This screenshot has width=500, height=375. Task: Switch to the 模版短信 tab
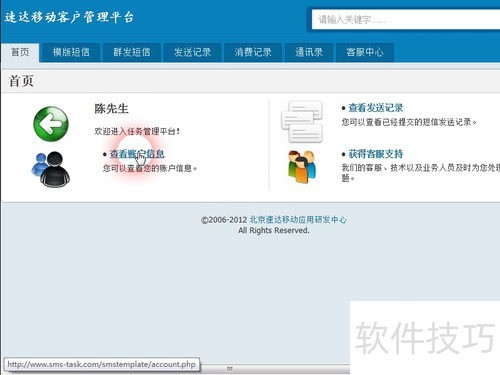[x=71, y=52]
